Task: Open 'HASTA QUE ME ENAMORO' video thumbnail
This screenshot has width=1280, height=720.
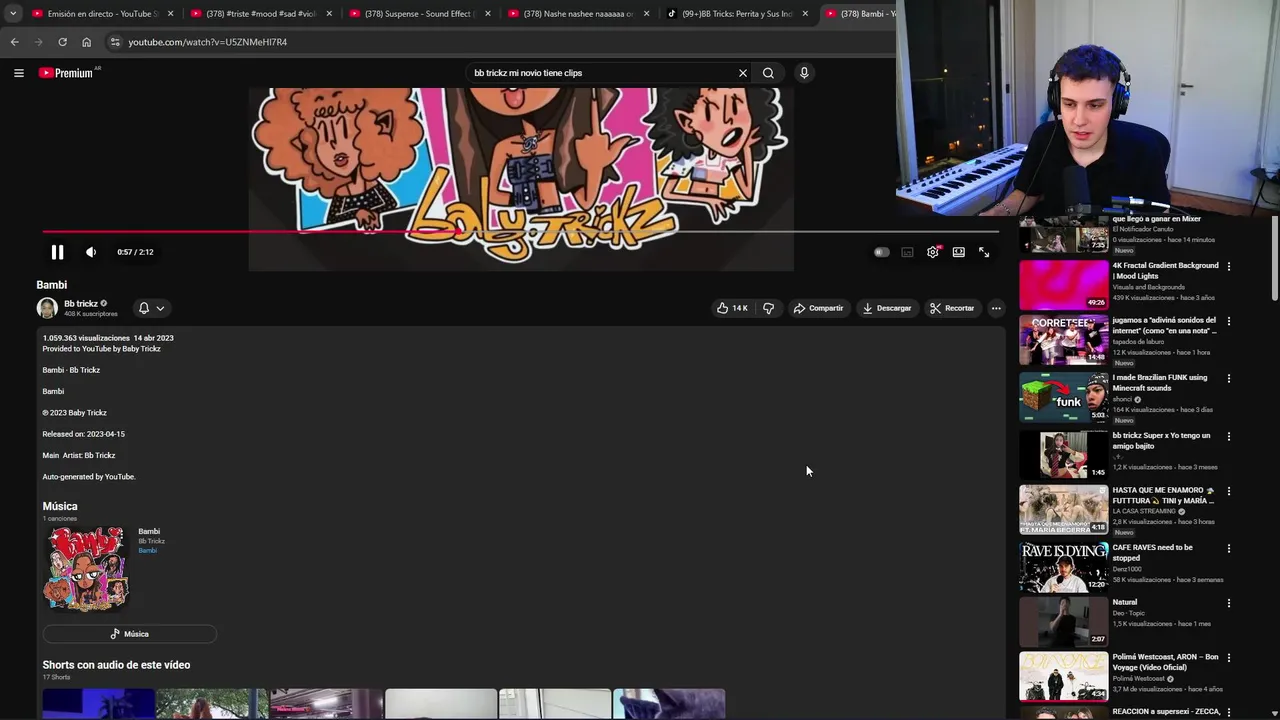Action: 1063,510
